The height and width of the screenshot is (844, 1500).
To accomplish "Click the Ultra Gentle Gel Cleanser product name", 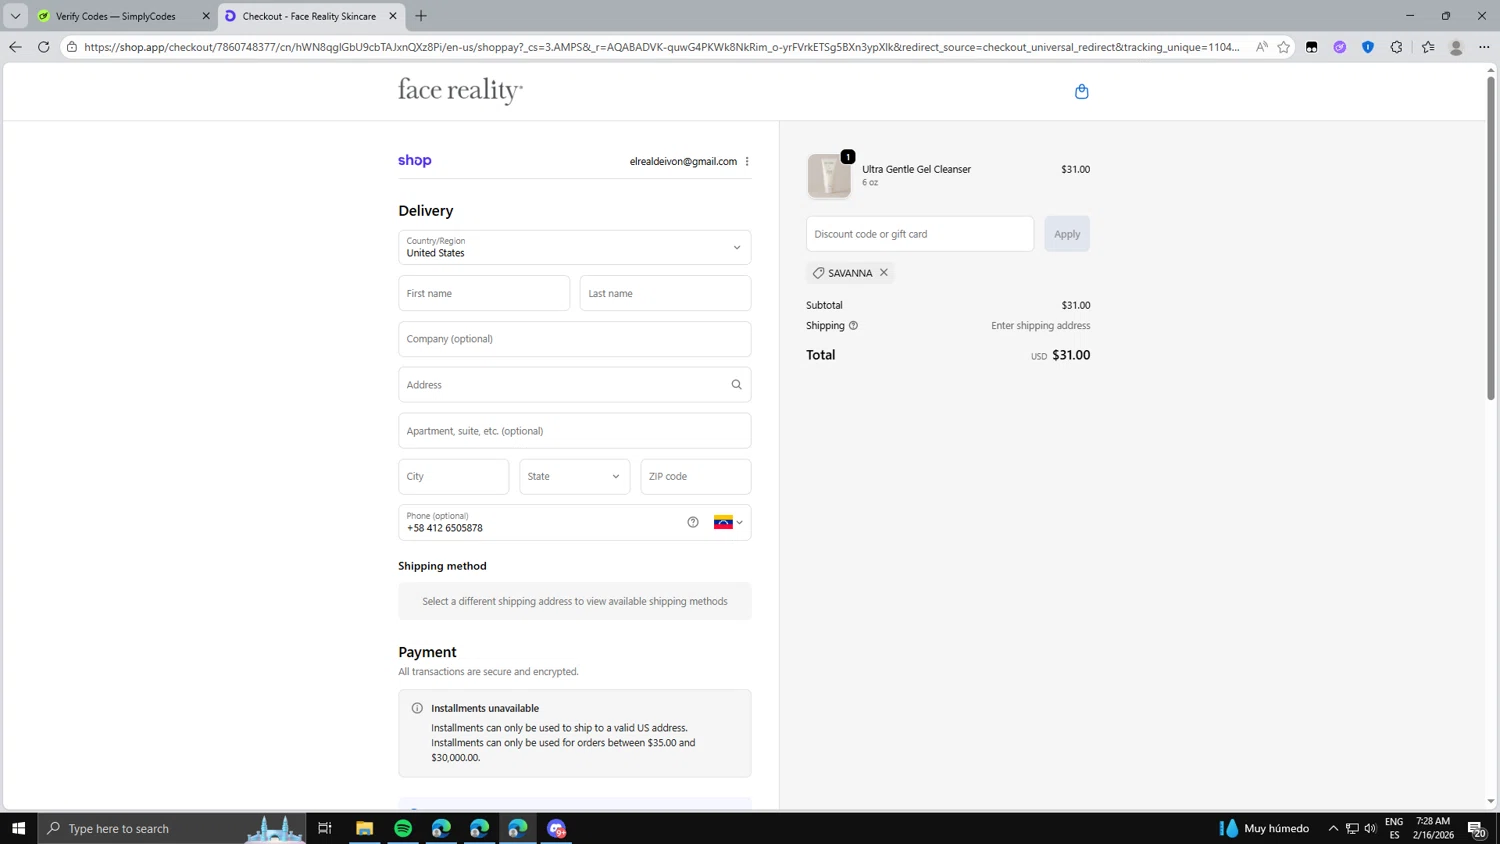I will 916,169.
